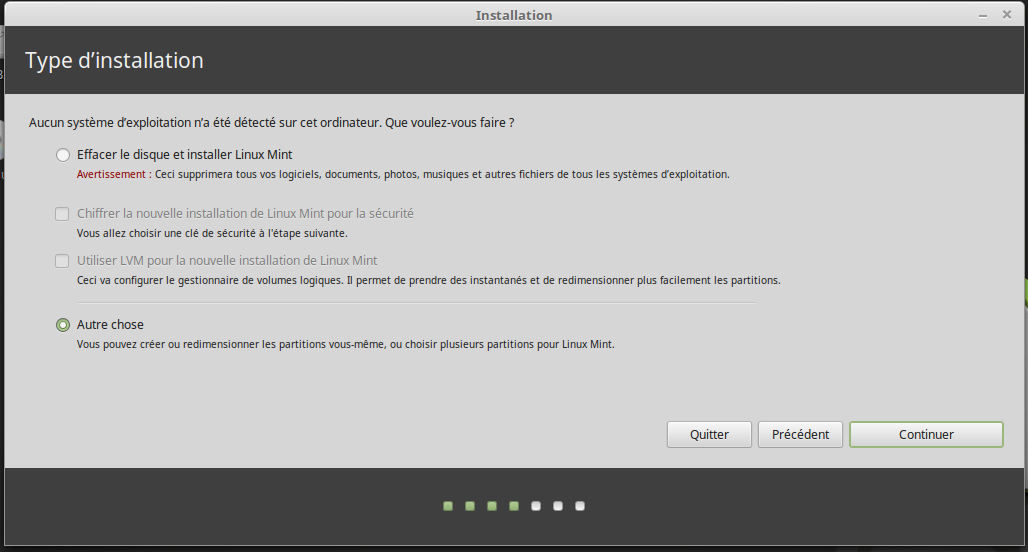Image resolution: width=1028 pixels, height=552 pixels.
Task: Click the first green progress dot
Action: pyautogui.click(x=448, y=506)
